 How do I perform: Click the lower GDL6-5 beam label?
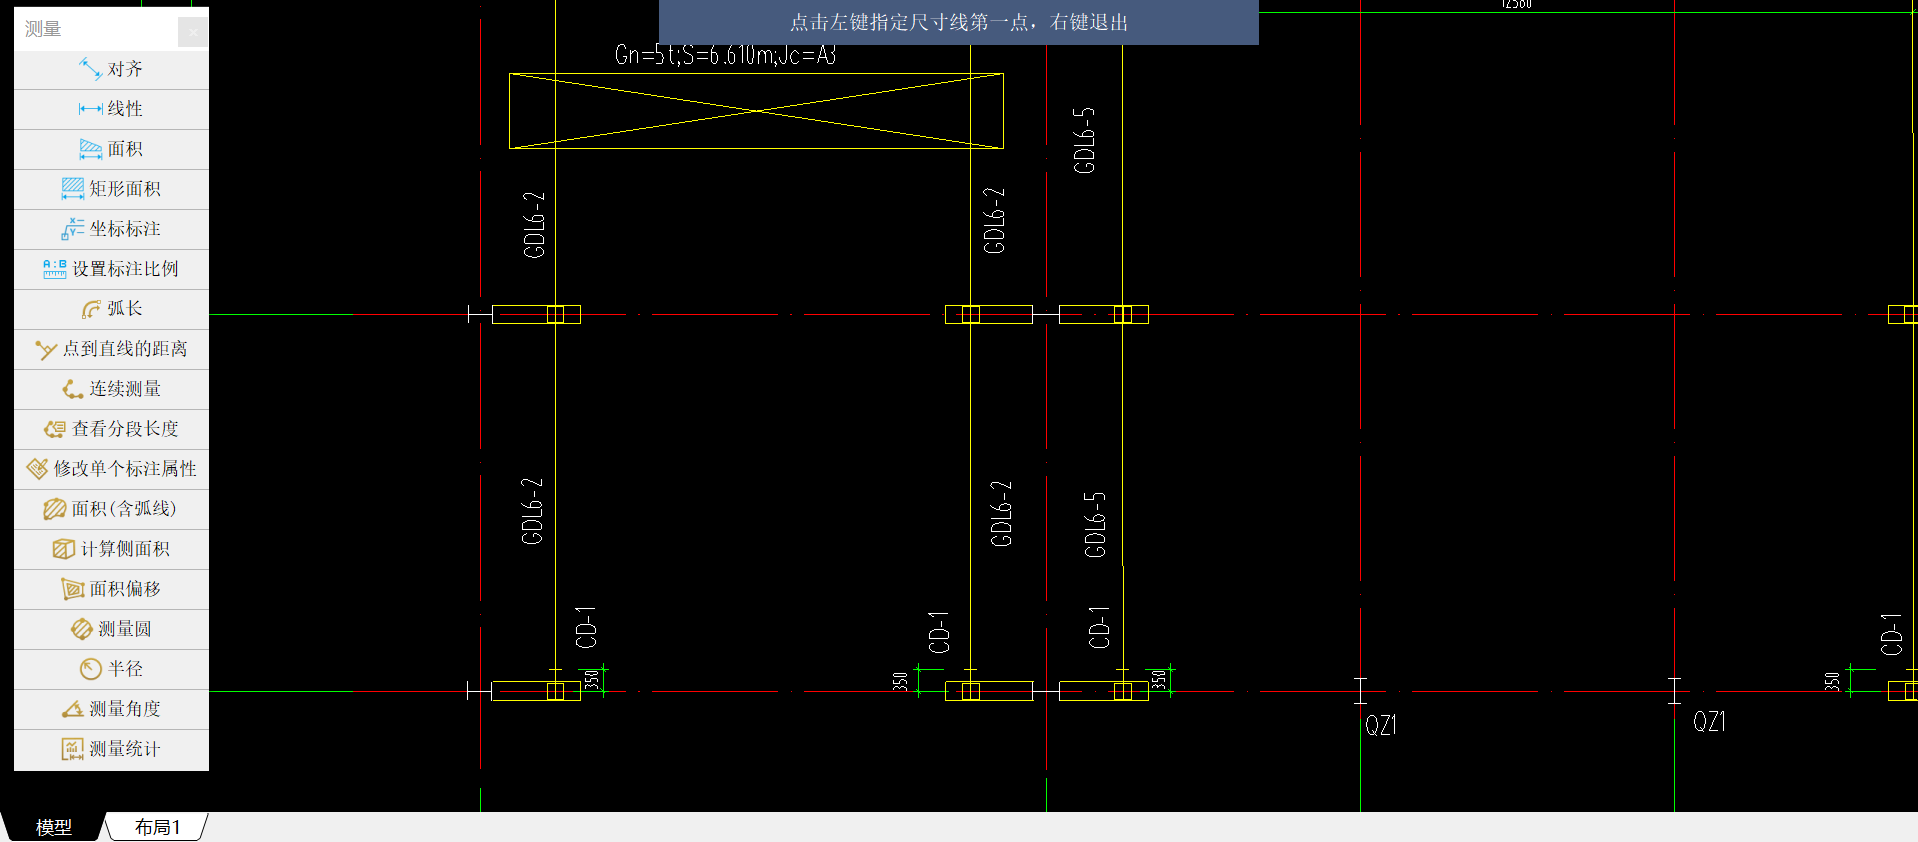coord(1096,524)
